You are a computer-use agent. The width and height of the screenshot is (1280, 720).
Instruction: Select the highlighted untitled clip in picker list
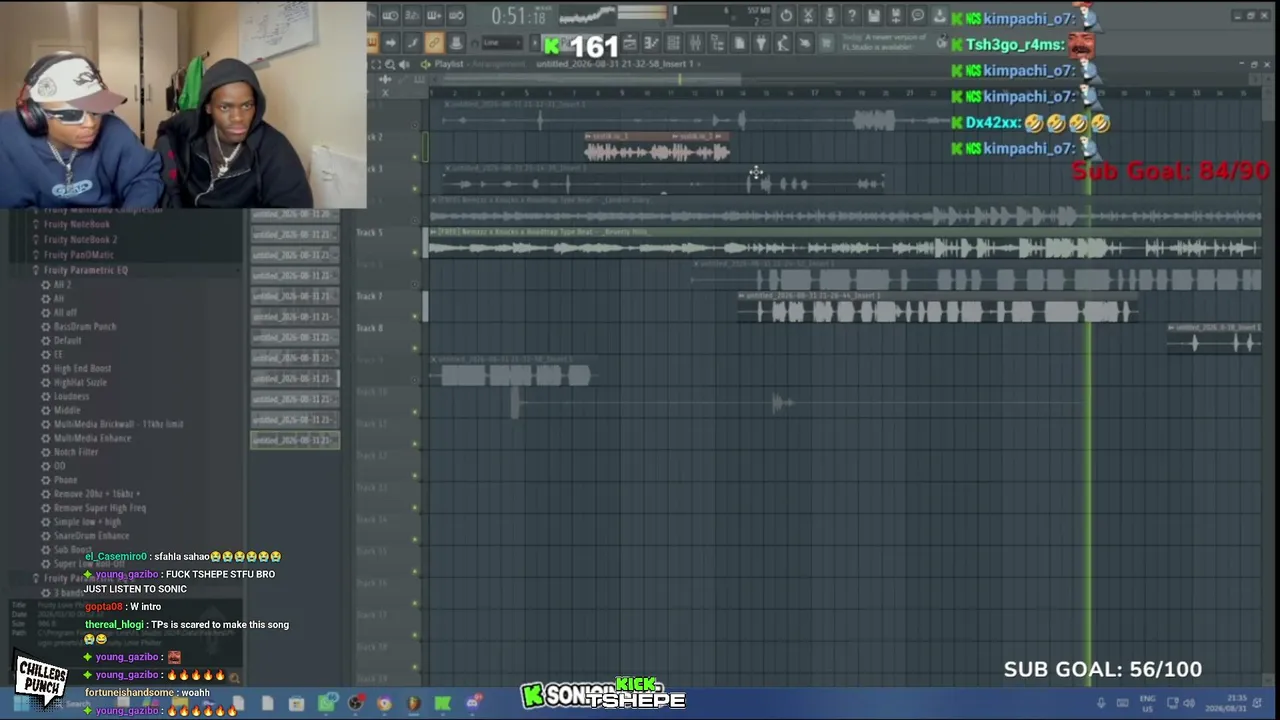pyautogui.click(x=294, y=440)
